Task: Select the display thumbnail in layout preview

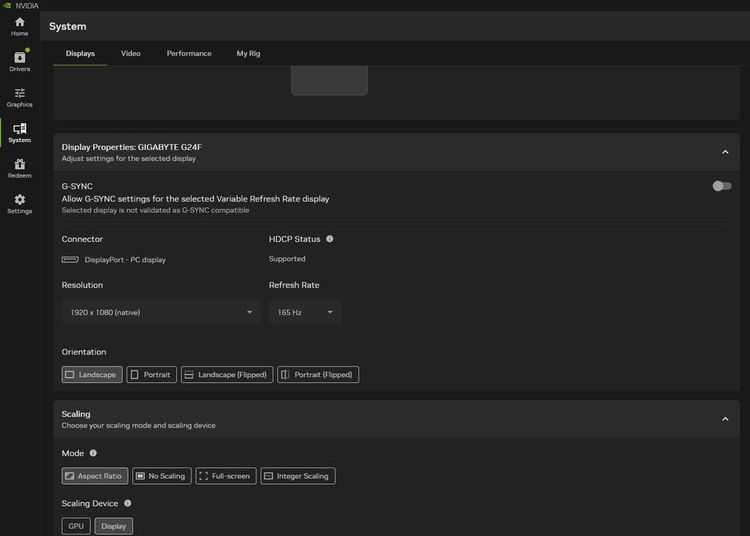Action: [329, 80]
